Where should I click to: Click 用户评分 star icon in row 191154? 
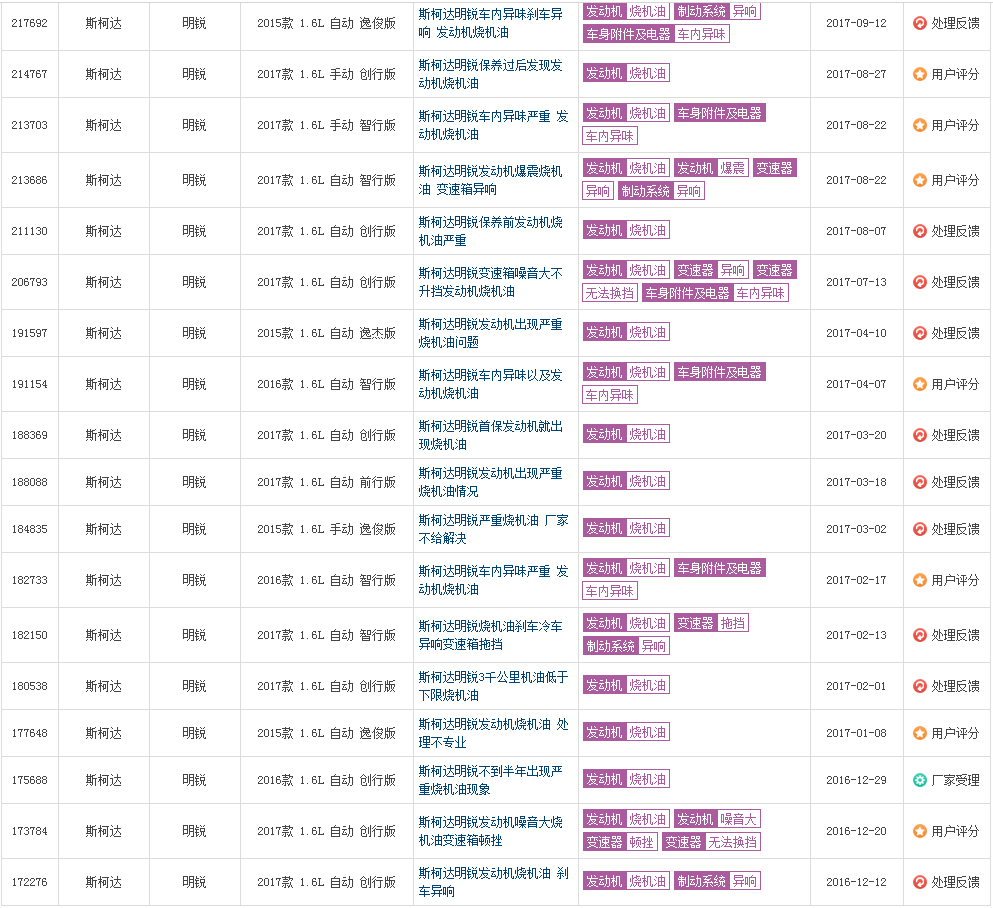pyautogui.click(x=920, y=384)
